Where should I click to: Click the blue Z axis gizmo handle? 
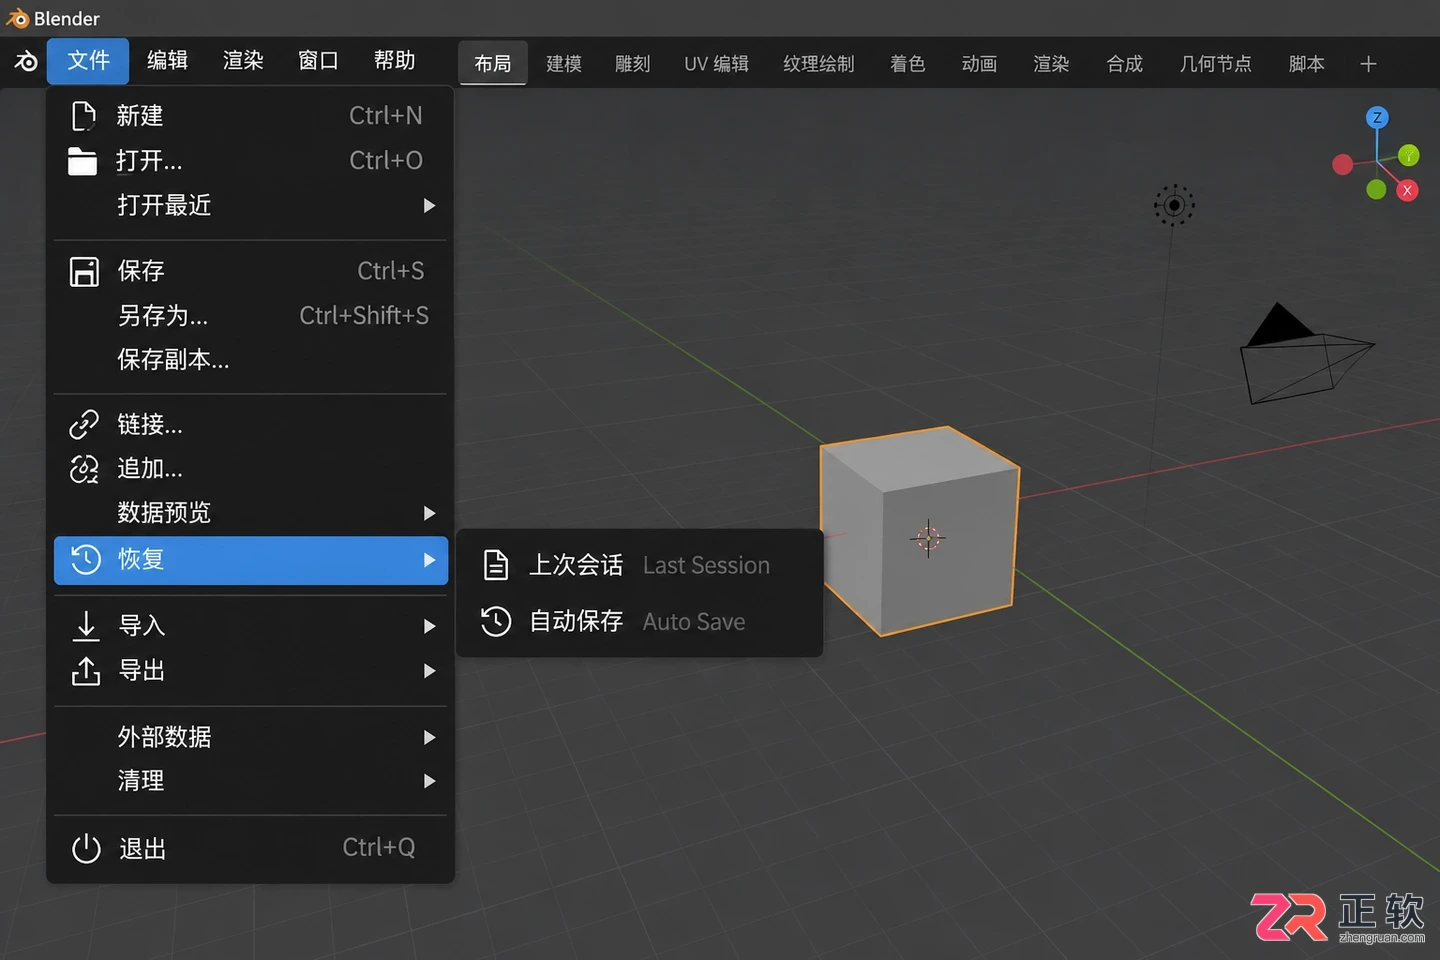(x=1378, y=117)
